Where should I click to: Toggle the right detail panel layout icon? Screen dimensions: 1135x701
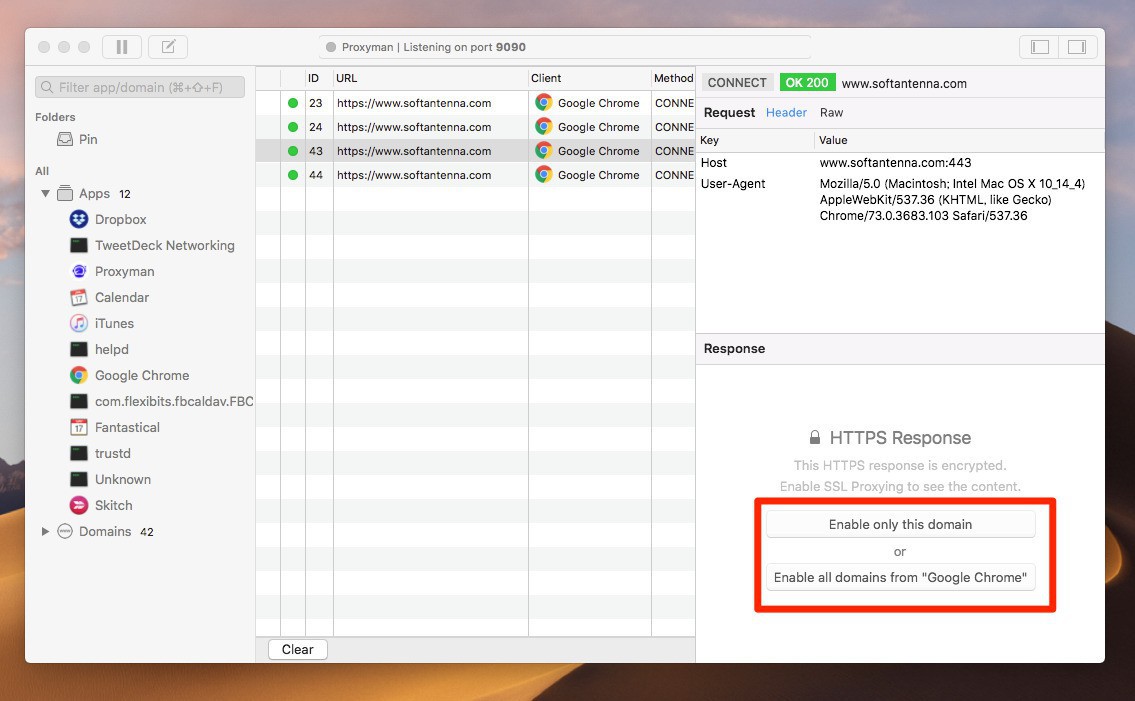tap(1077, 47)
